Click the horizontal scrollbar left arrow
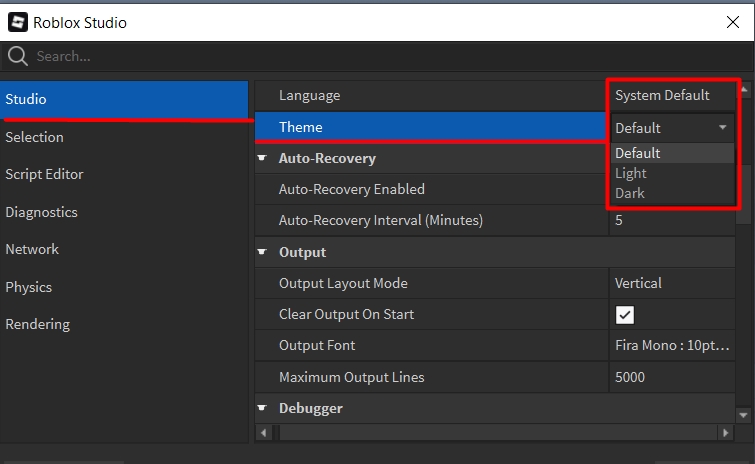755x464 pixels. (x=263, y=433)
